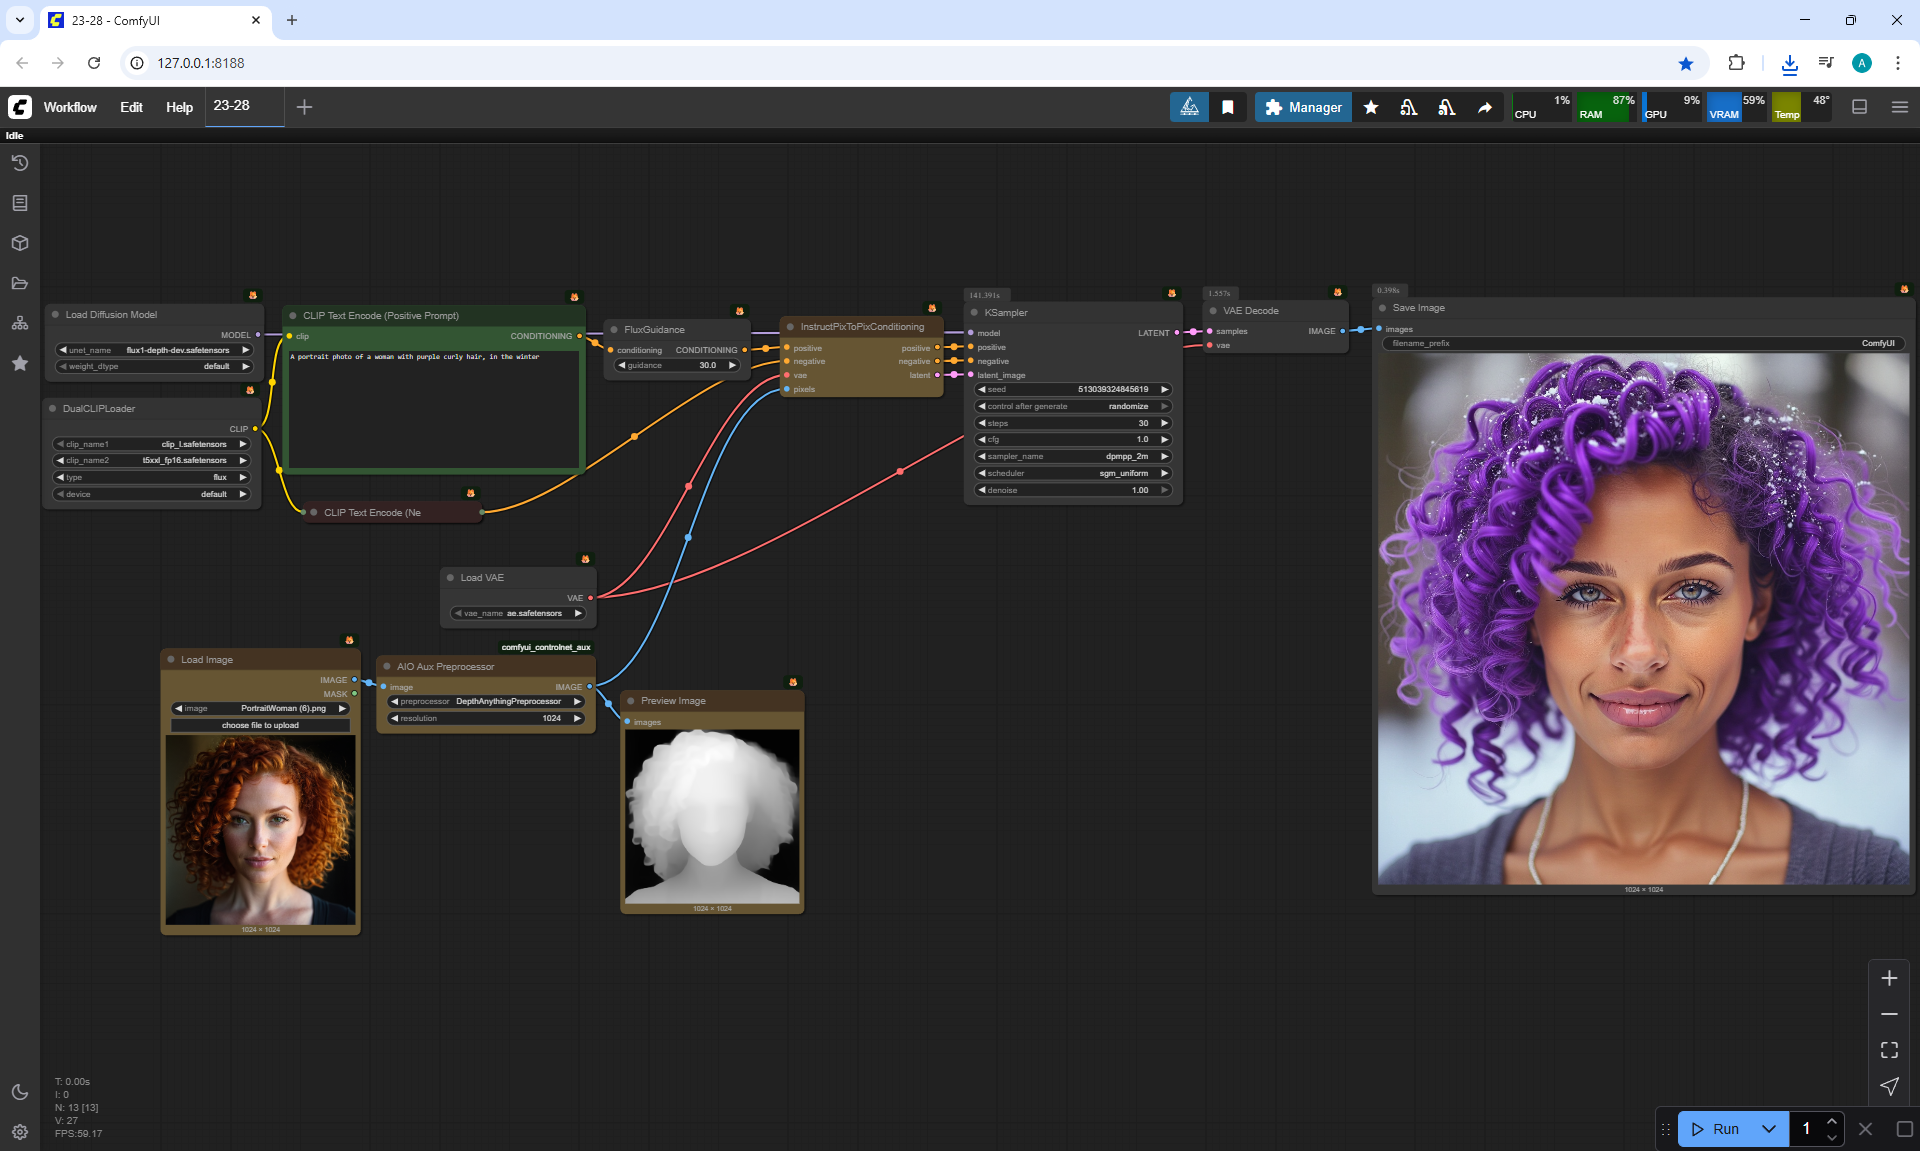
Task: Click the positive prompt text field
Action: coord(433,410)
